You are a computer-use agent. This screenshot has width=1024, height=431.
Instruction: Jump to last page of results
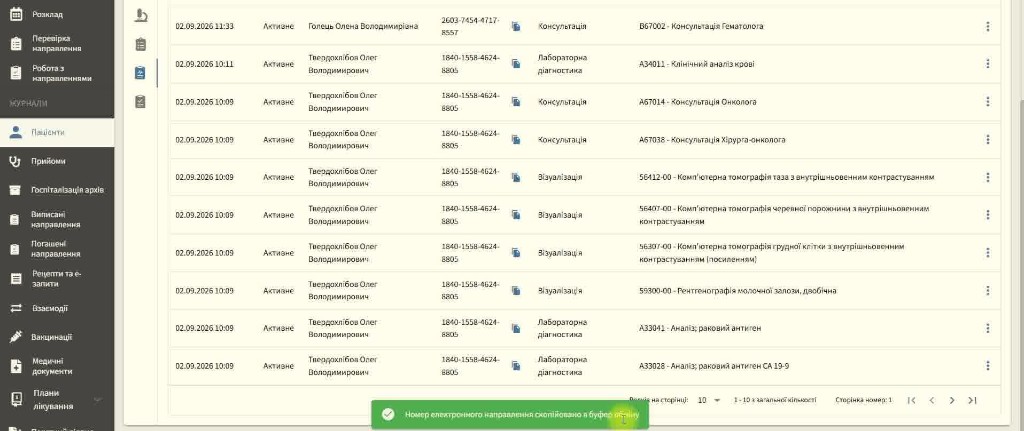point(972,400)
